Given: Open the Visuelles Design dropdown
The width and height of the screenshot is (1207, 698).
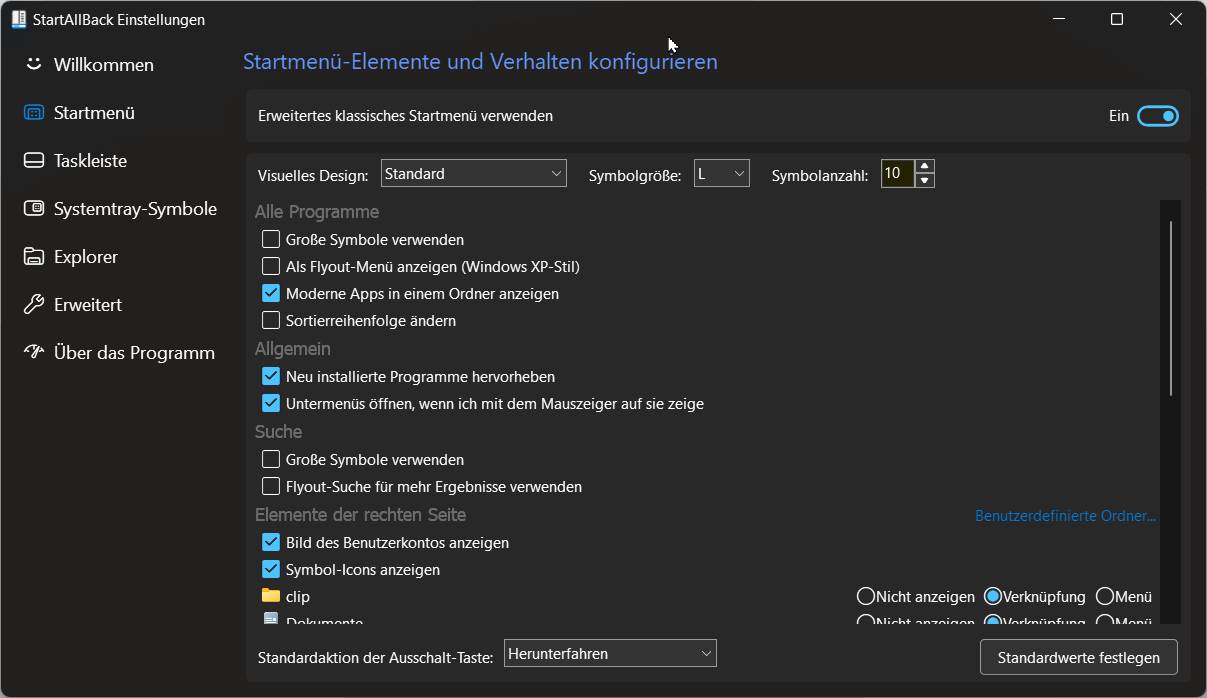Looking at the screenshot, I should [x=474, y=174].
